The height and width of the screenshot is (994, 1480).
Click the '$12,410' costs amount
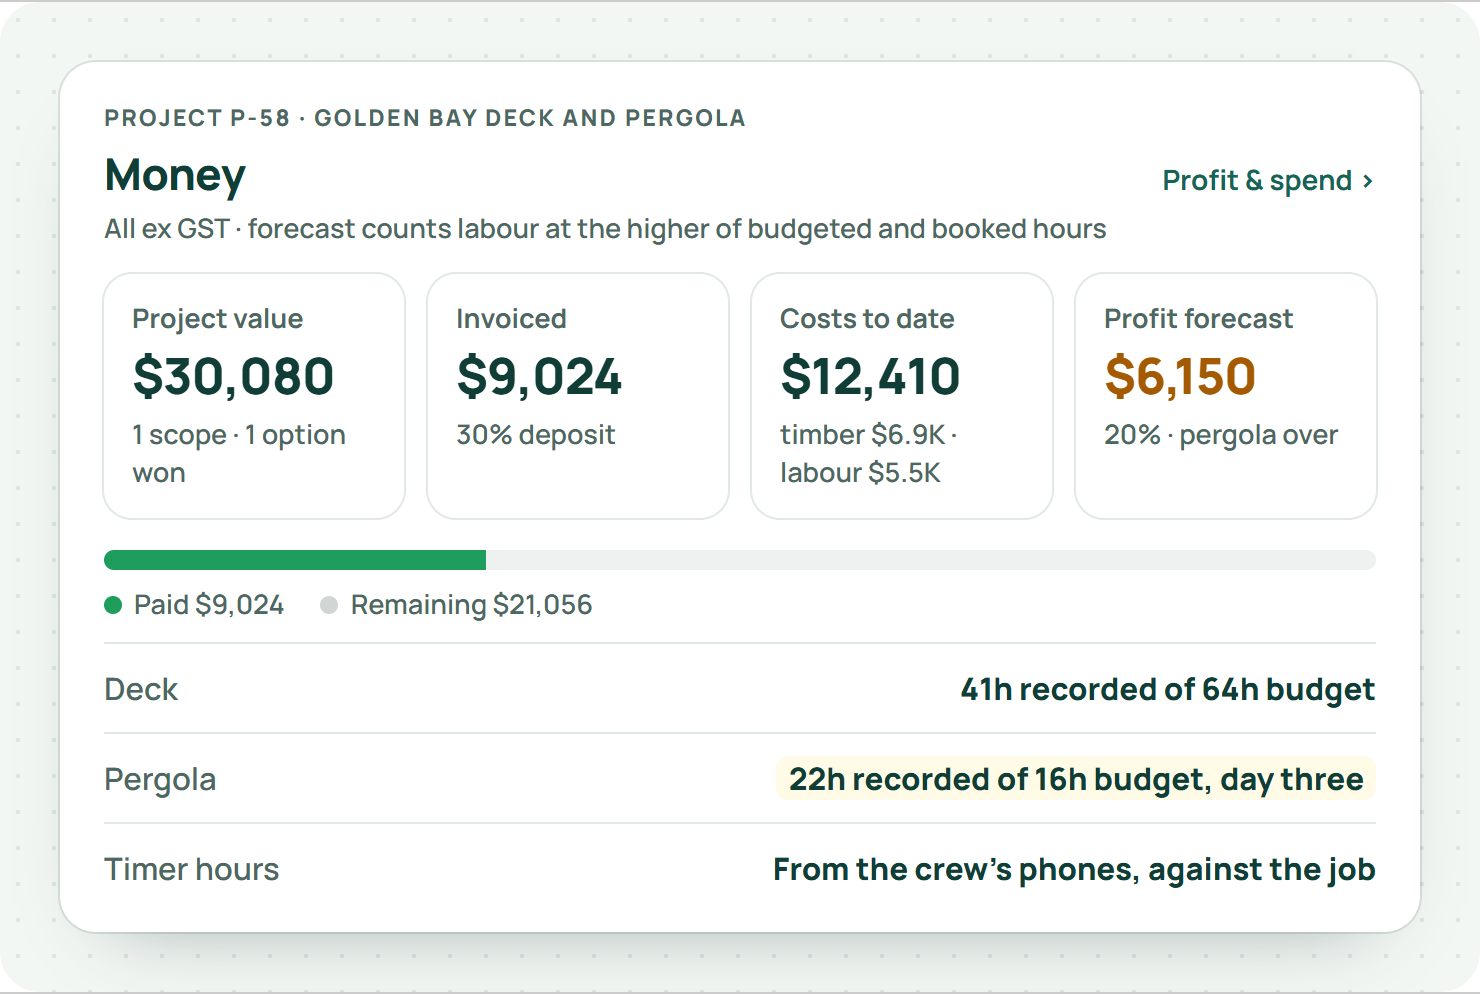pyautogui.click(x=870, y=376)
